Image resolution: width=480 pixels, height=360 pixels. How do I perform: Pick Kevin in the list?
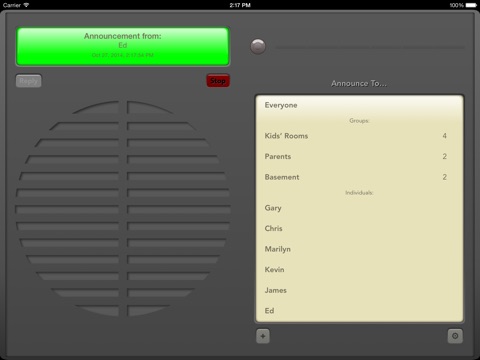(x=359, y=270)
